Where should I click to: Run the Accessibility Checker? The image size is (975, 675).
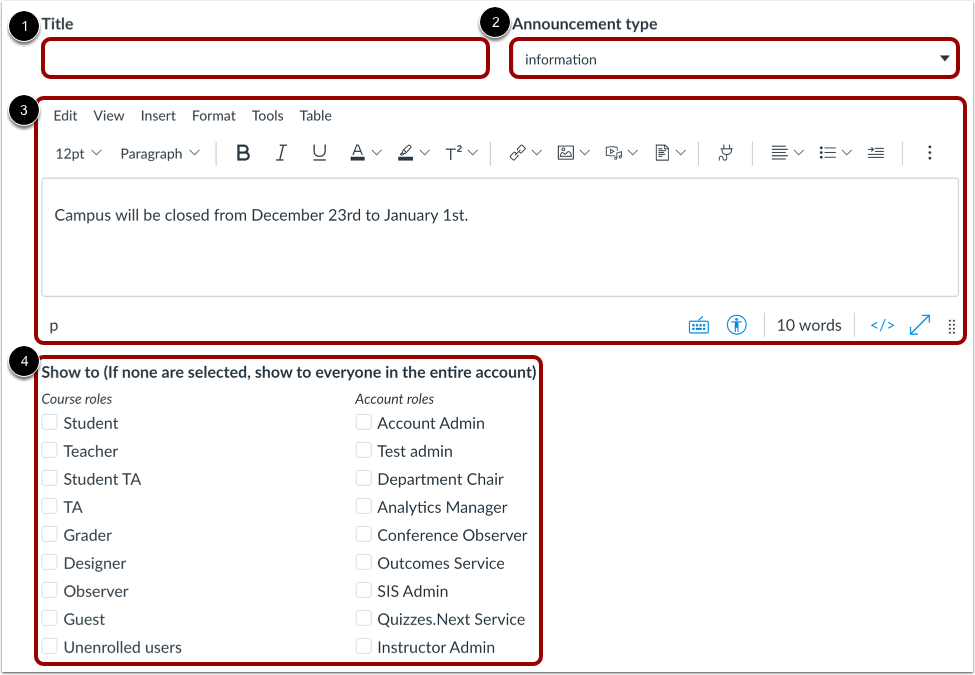pyautogui.click(x=737, y=324)
